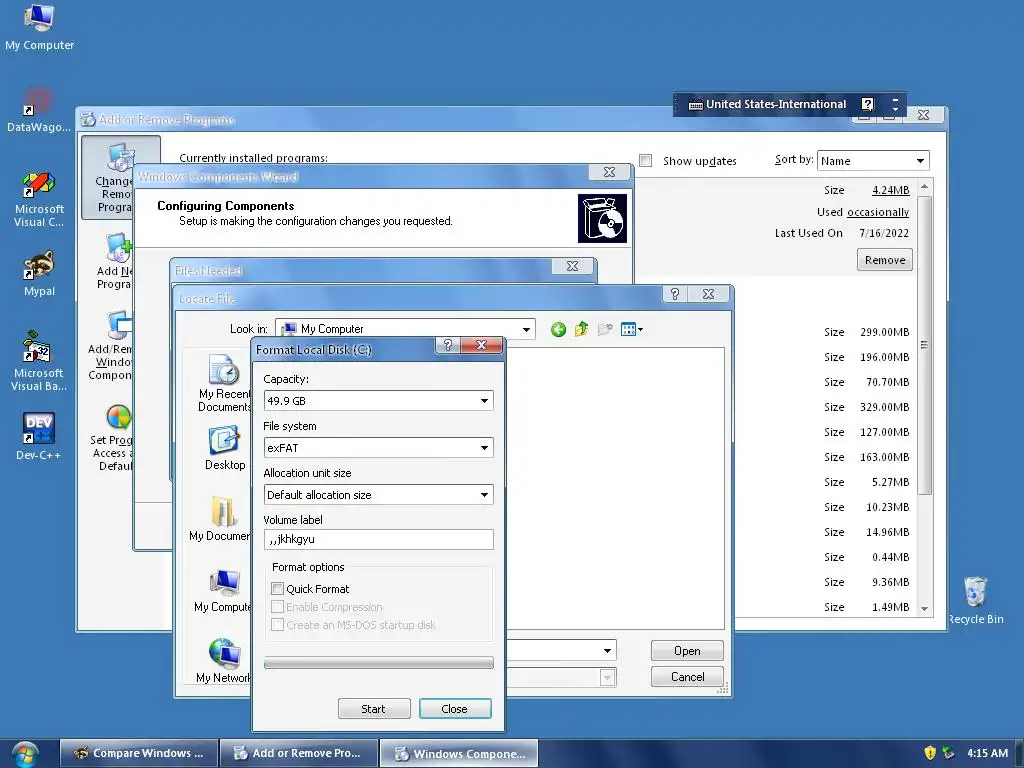Screen dimensions: 1024x768
Task: Open Microsoft Visual C++ desktop shortcut
Action: pyautogui.click(x=39, y=199)
